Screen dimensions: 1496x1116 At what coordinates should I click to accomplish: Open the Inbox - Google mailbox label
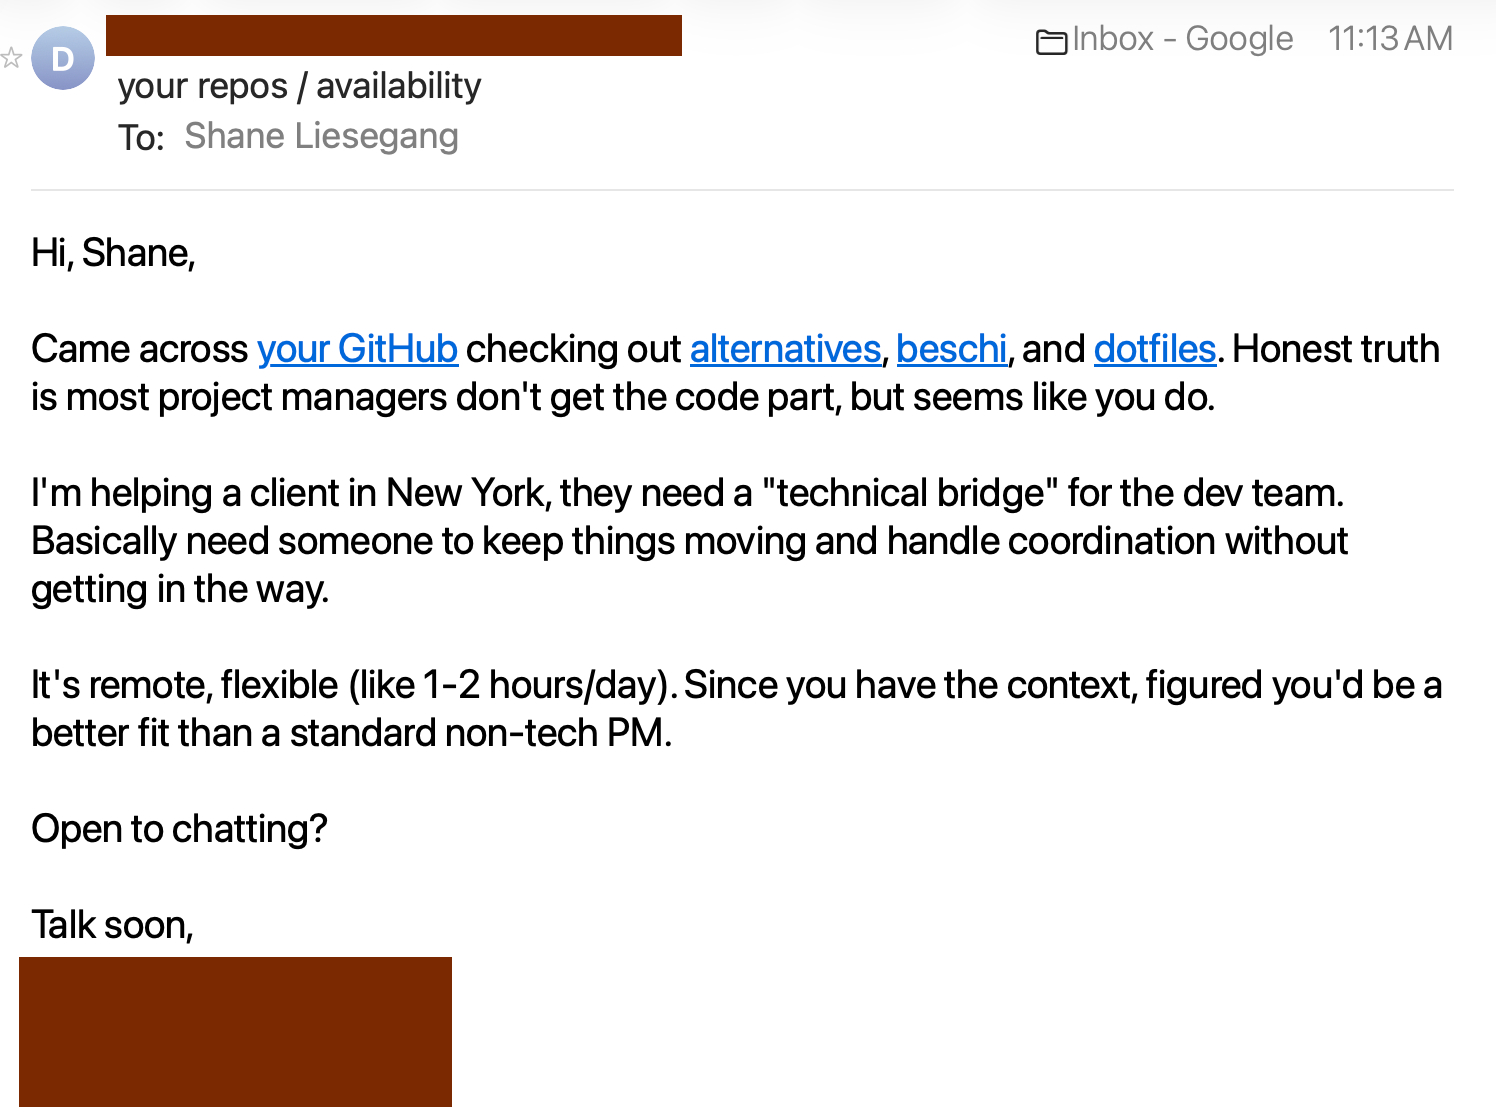[x=1182, y=39]
